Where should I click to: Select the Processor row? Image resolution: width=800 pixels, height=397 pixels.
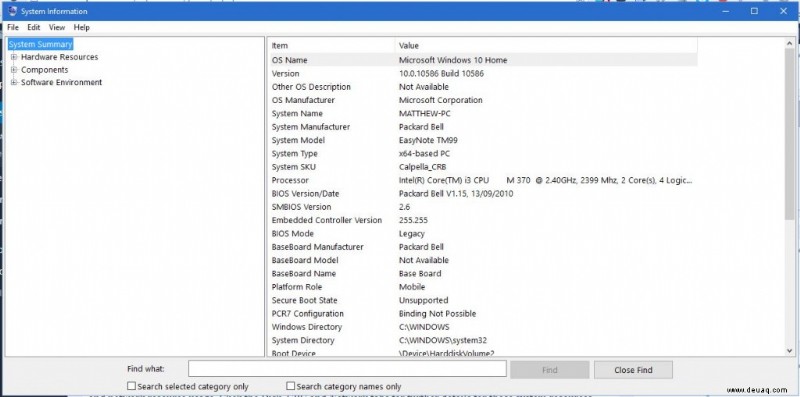point(483,180)
